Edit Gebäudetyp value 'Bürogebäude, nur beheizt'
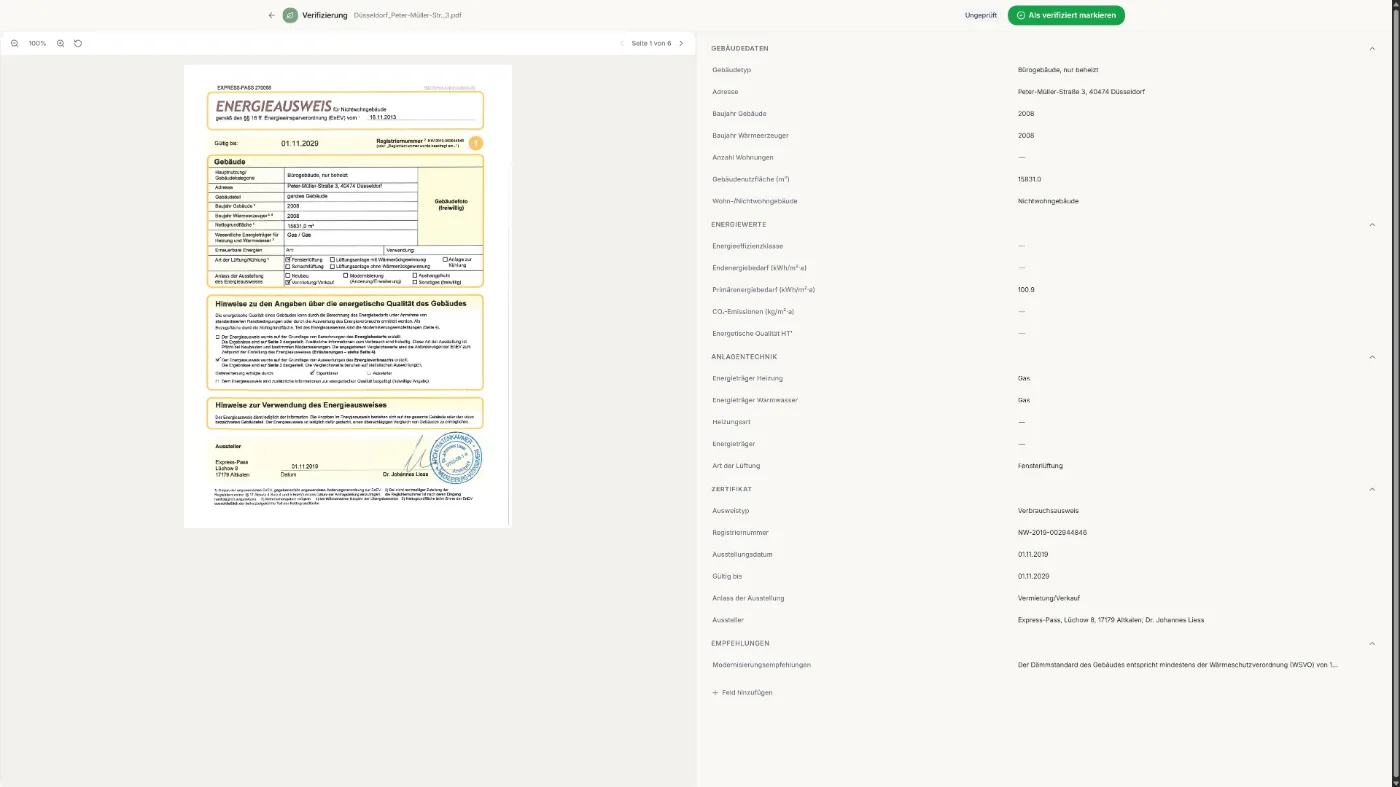 tap(1058, 70)
